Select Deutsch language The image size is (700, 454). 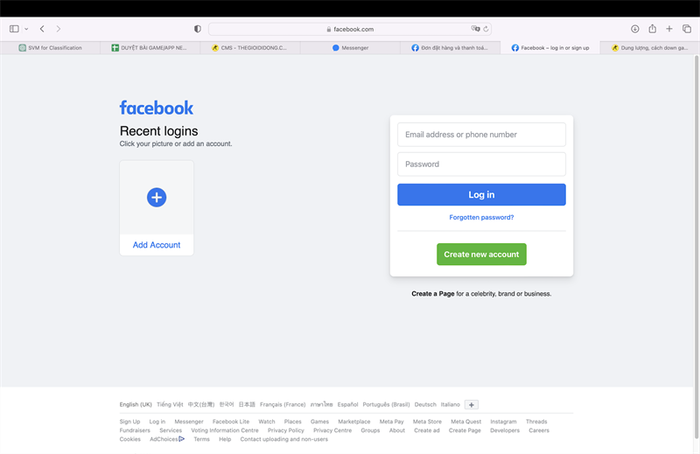[x=425, y=404]
